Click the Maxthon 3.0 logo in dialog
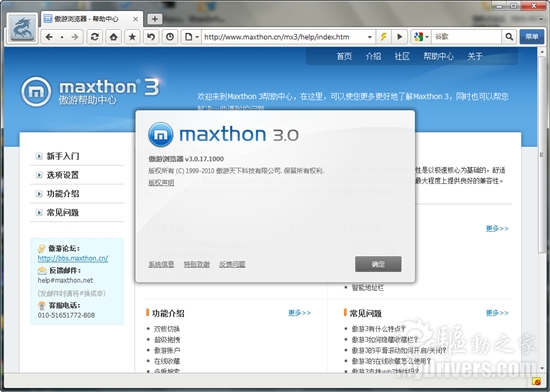This screenshot has width=550, height=392. pos(223,134)
